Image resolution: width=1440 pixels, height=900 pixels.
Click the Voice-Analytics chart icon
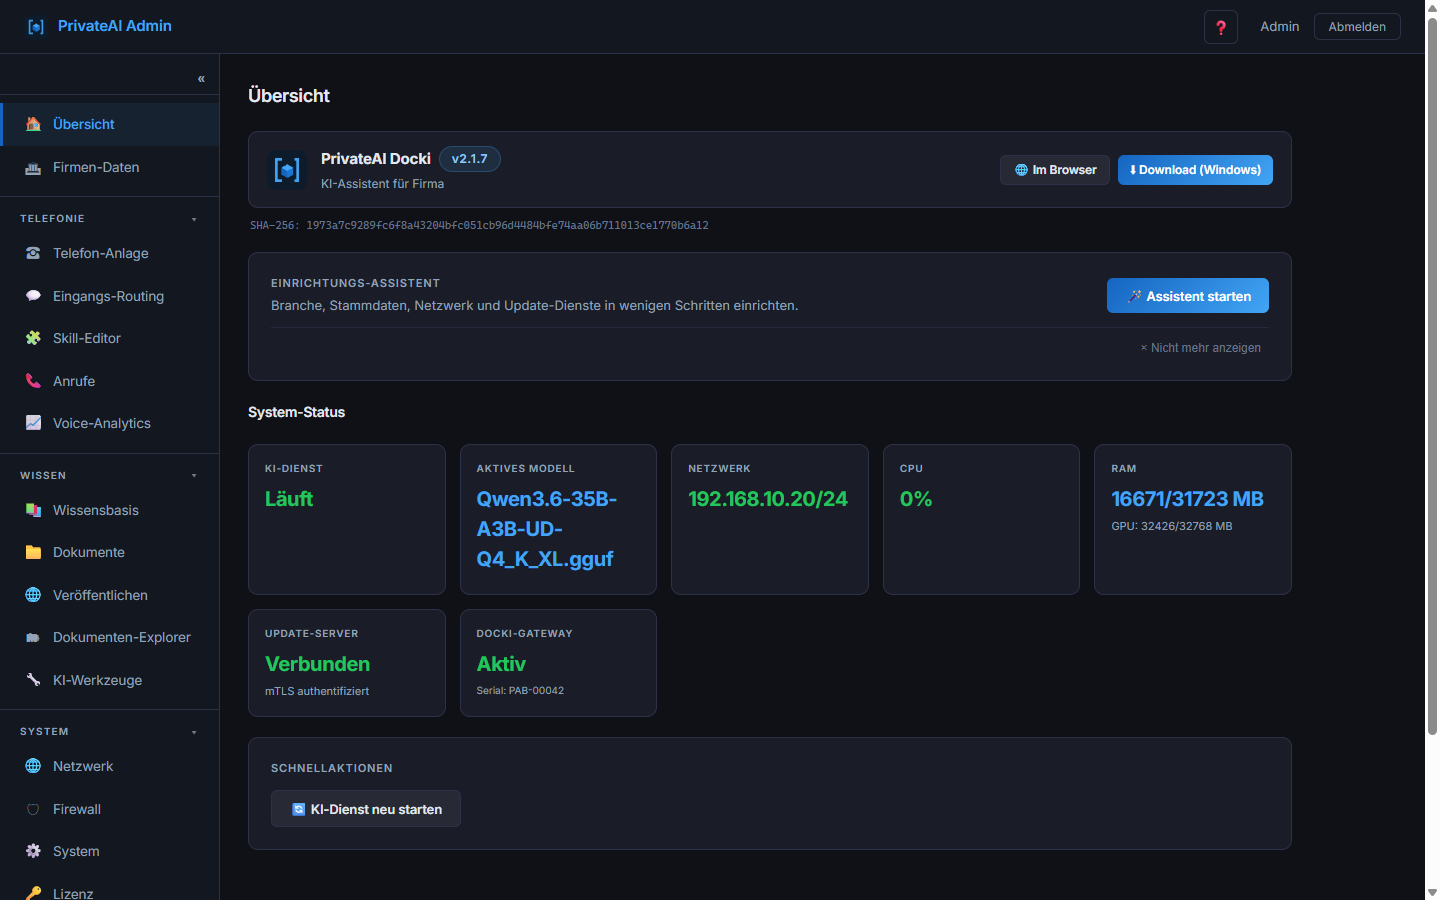point(33,423)
